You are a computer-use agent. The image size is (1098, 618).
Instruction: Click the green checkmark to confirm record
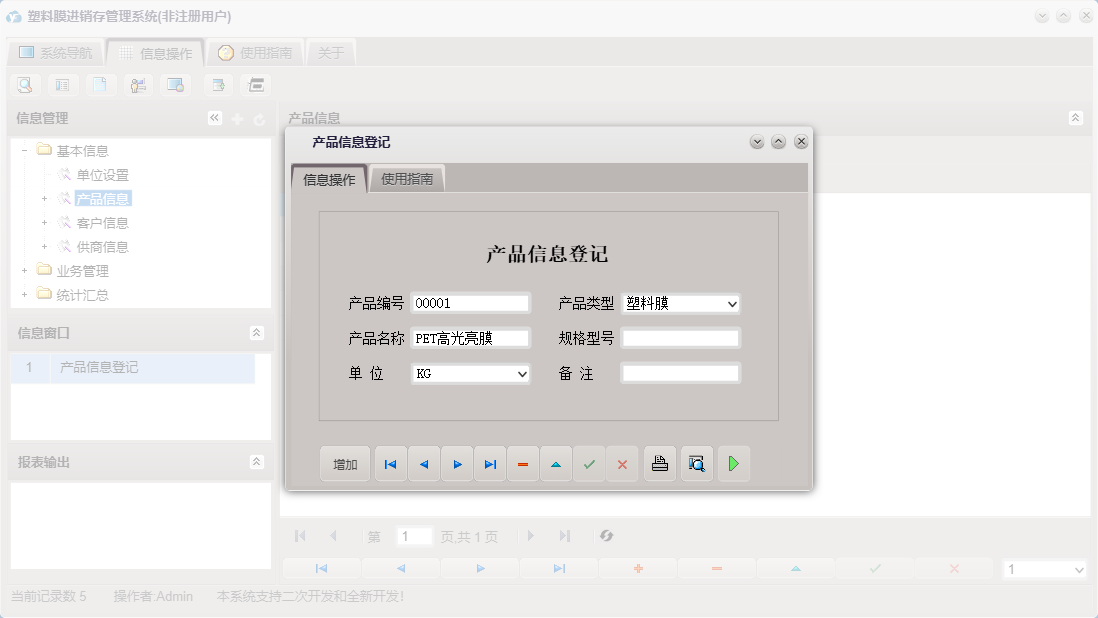[589, 463]
